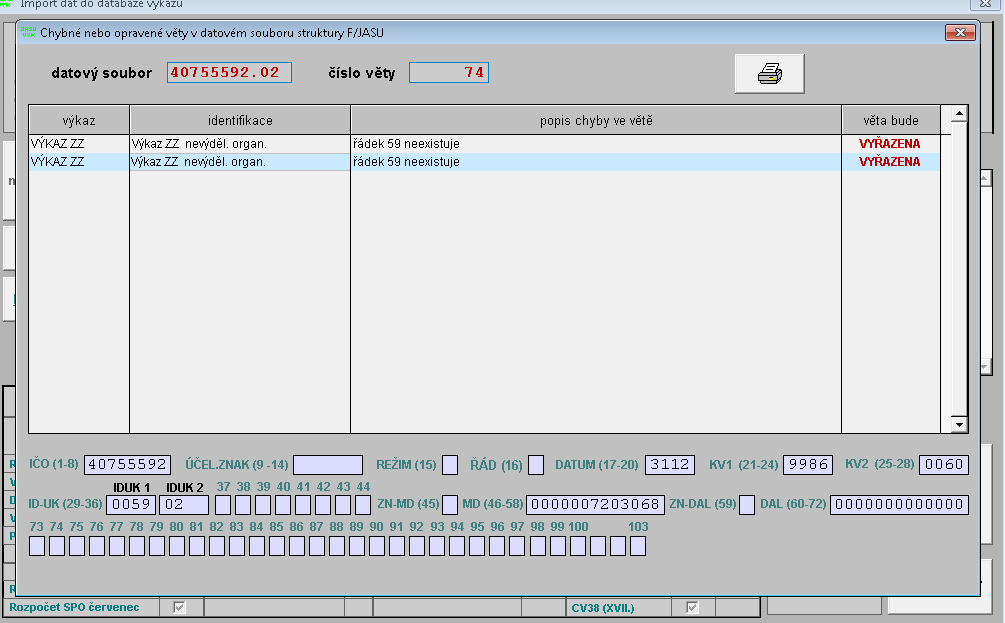Image resolution: width=1005 pixels, height=623 pixels.
Task: Click the JASU icon in dialog title
Action: pos(28,32)
